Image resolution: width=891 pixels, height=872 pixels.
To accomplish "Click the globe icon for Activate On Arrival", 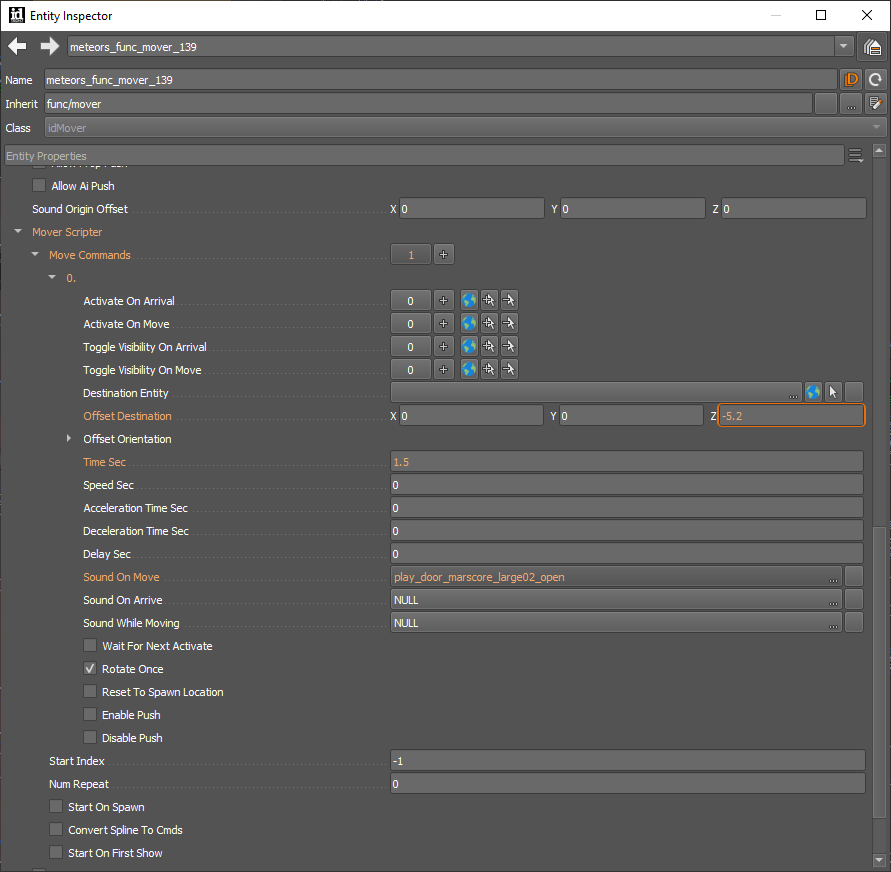I will tap(469, 301).
